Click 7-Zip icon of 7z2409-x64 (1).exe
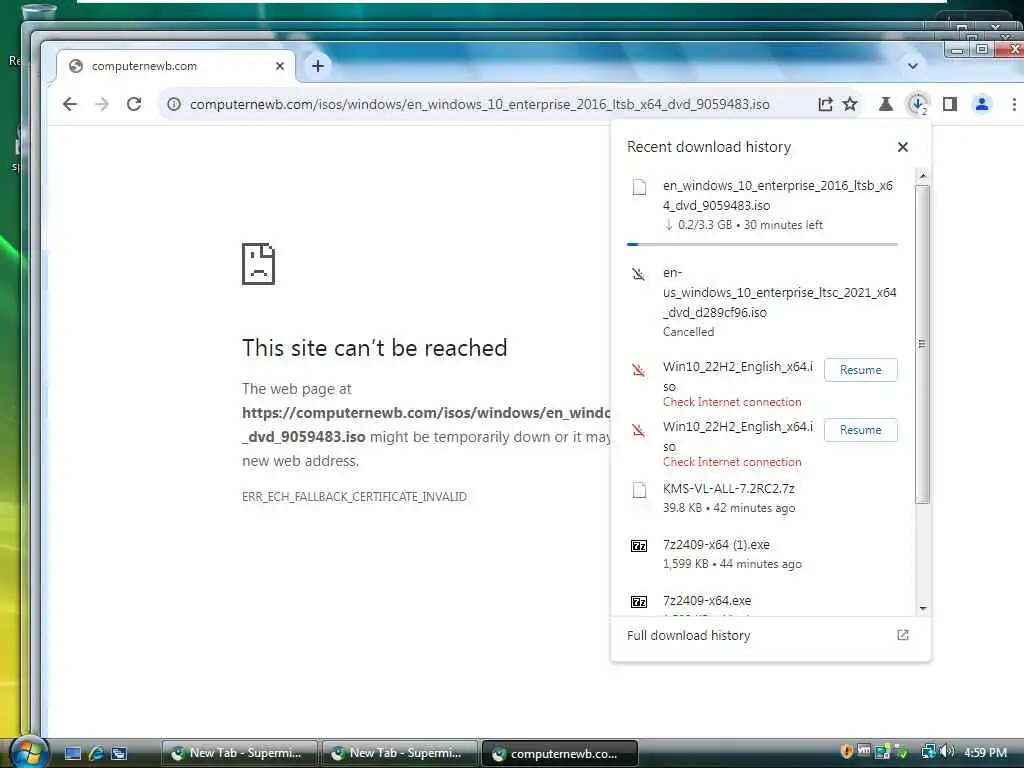This screenshot has width=1024, height=768. [x=639, y=545]
